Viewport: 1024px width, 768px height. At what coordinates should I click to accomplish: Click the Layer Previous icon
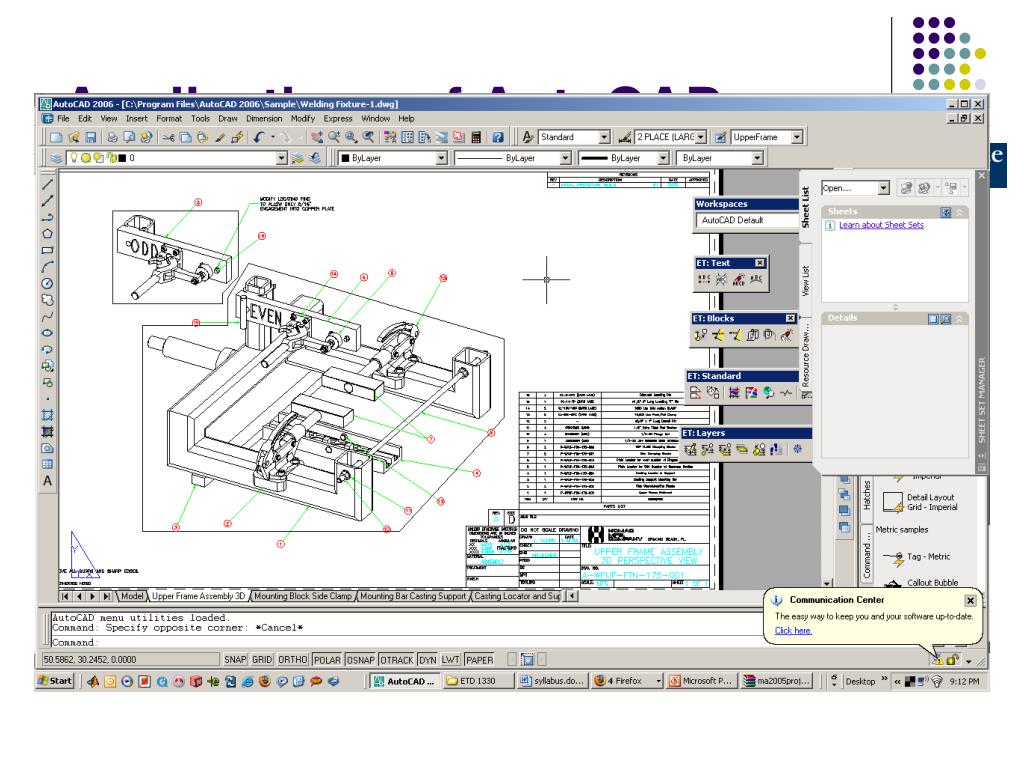click(315, 158)
